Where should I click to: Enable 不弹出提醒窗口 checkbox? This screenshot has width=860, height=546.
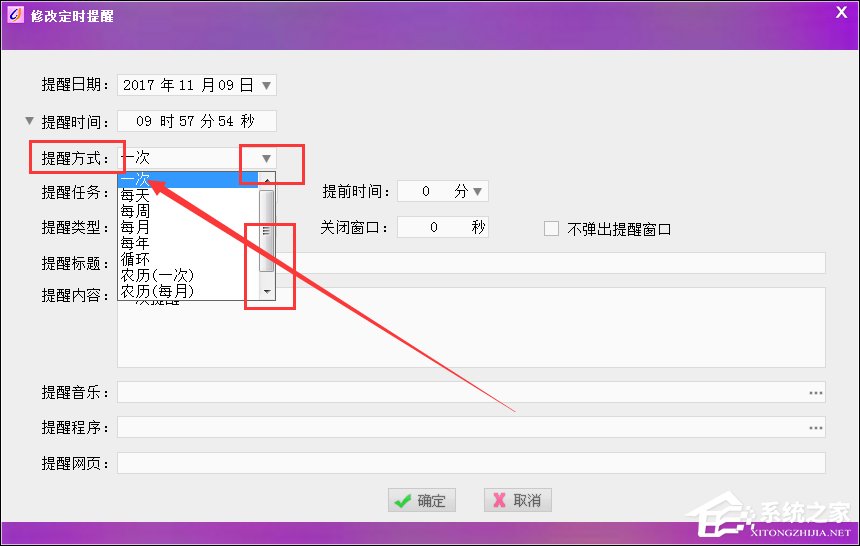[551, 228]
